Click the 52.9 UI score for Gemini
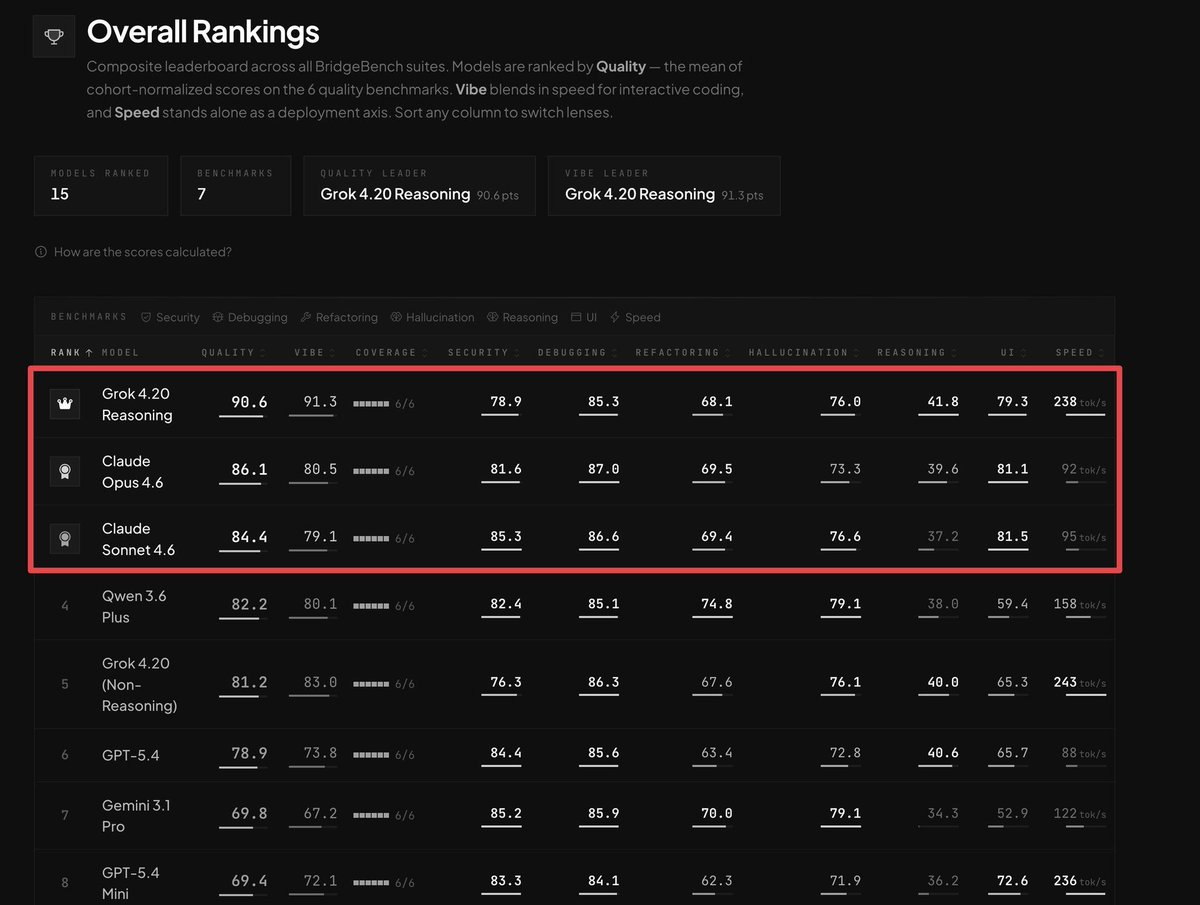 1012,814
